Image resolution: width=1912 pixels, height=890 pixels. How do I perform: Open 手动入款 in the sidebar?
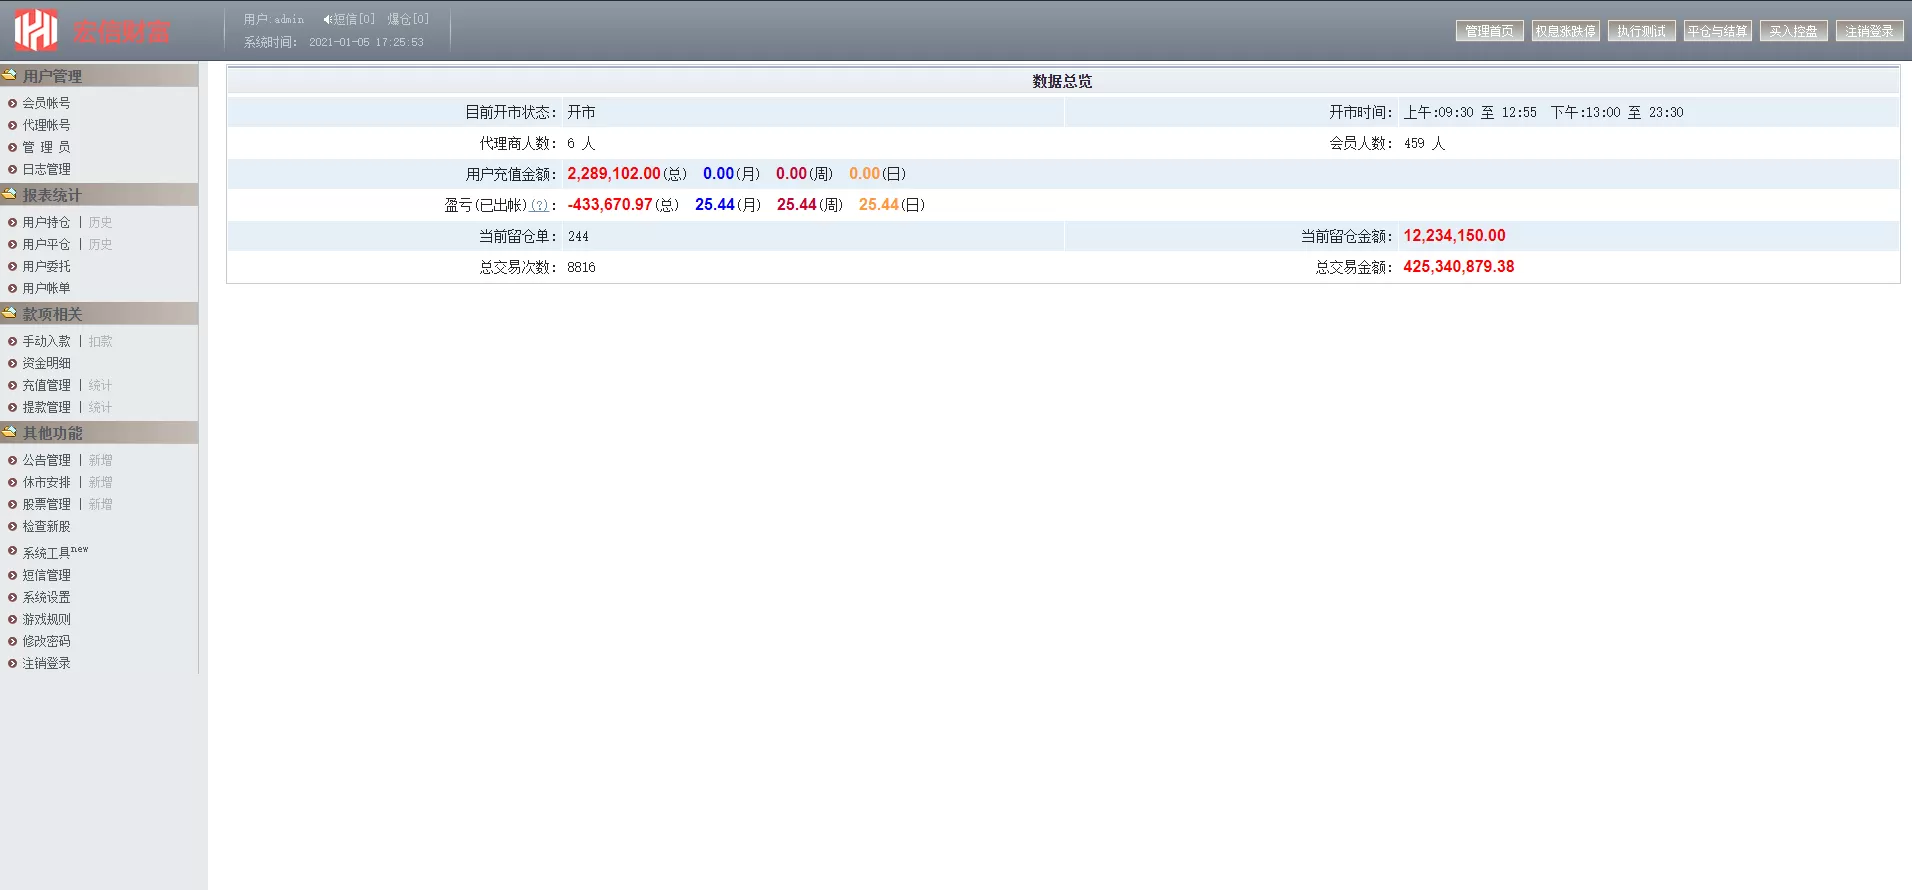coord(47,341)
